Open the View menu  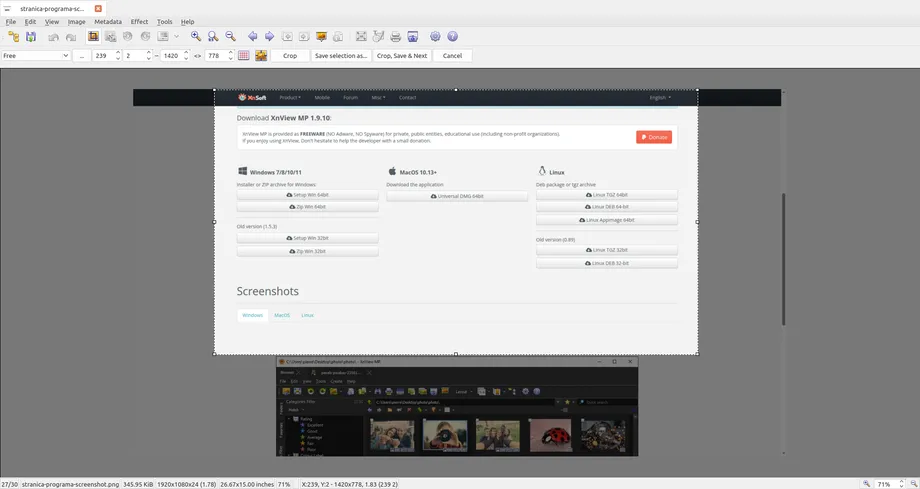tap(52, 22)
